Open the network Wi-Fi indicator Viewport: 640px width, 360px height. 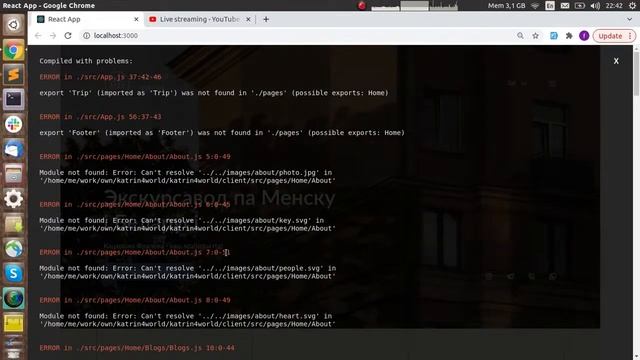tap(535, 6)
